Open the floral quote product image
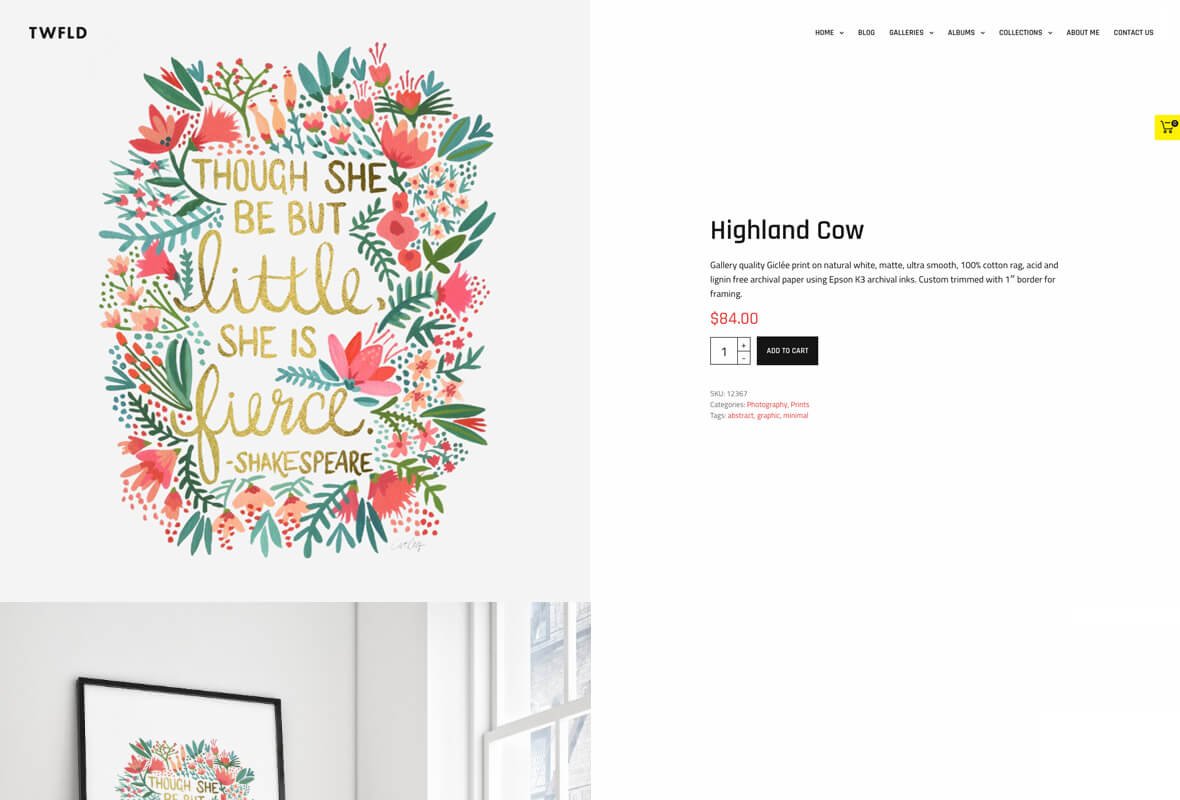1180x800 pixels. (x=295, y=301)
